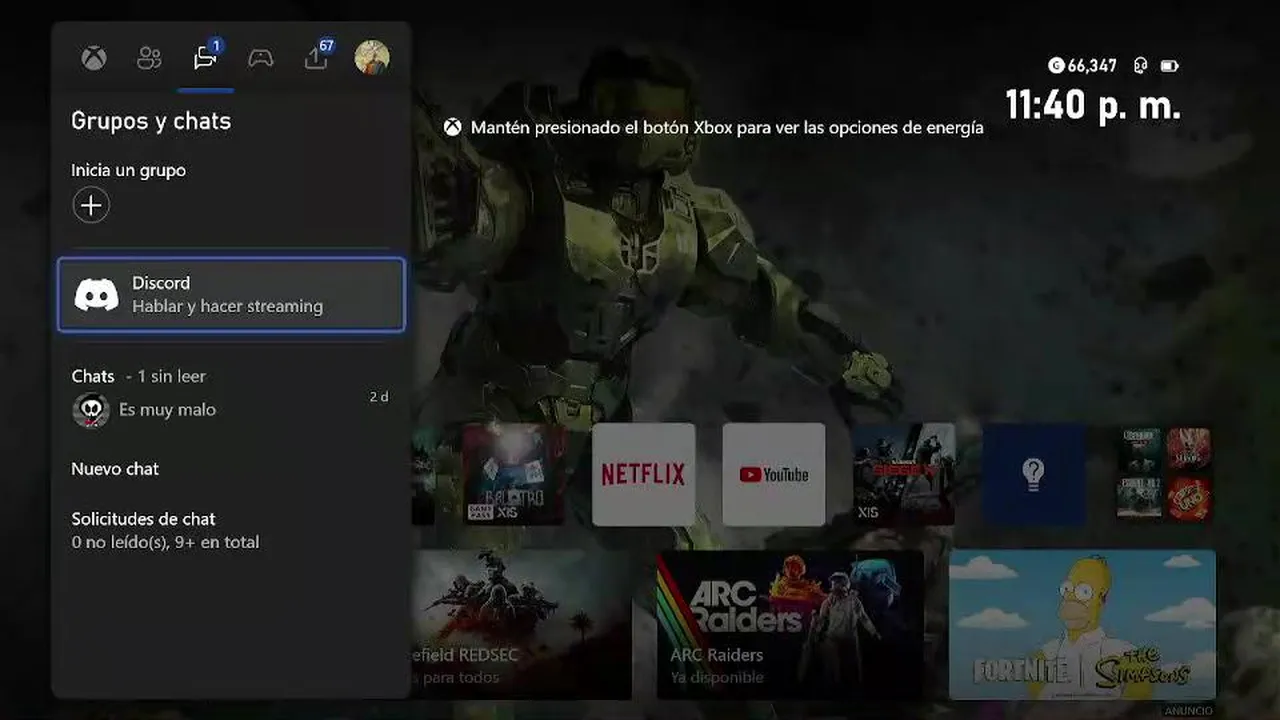
Task: Open the question mark tips tile
Action: click(1034, 474)
